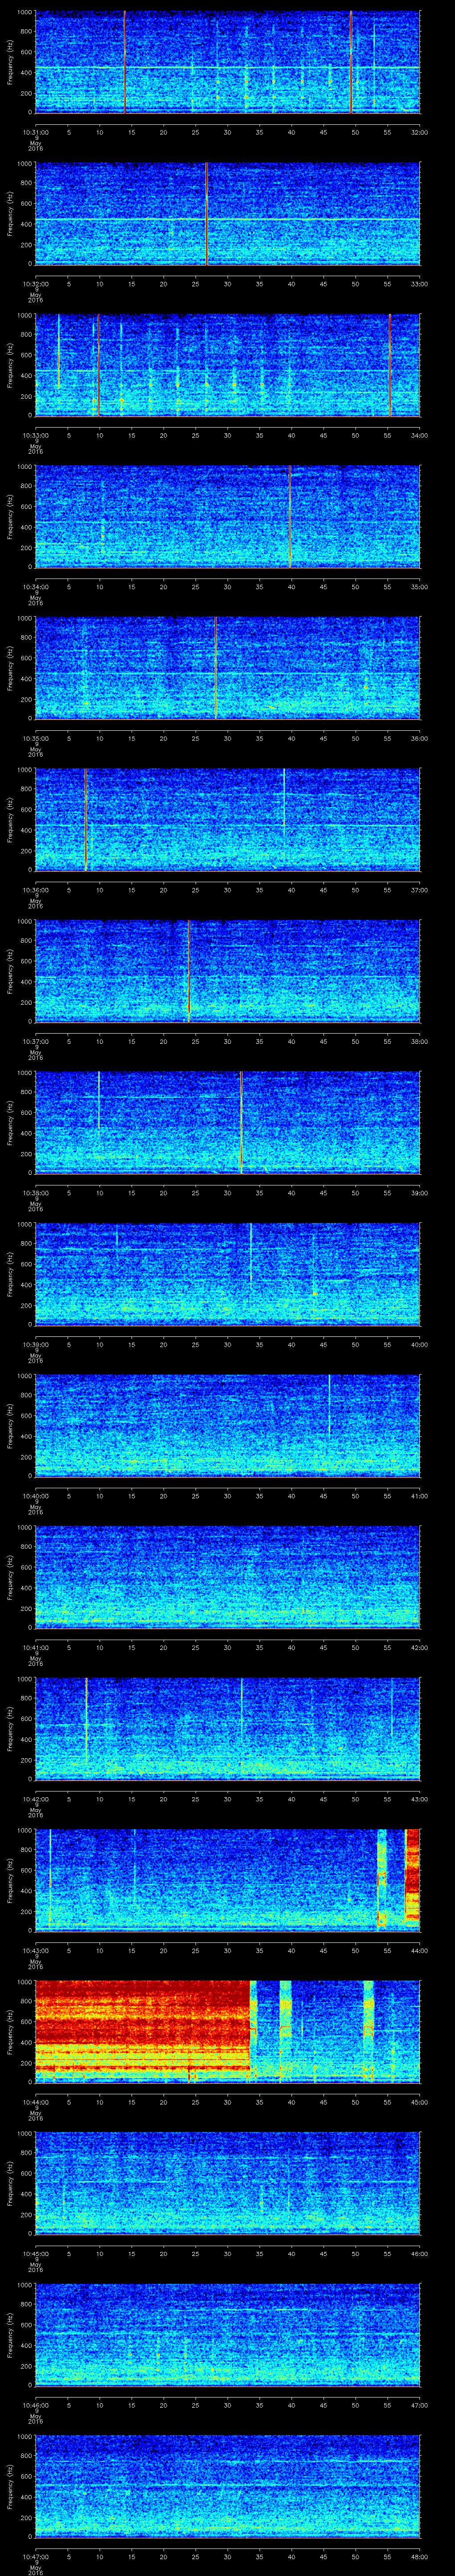Click "Frequency (Hz)" axis label of 10:31:00 spectrogram
Screen dimensions: 455x2576
point(11,62)
